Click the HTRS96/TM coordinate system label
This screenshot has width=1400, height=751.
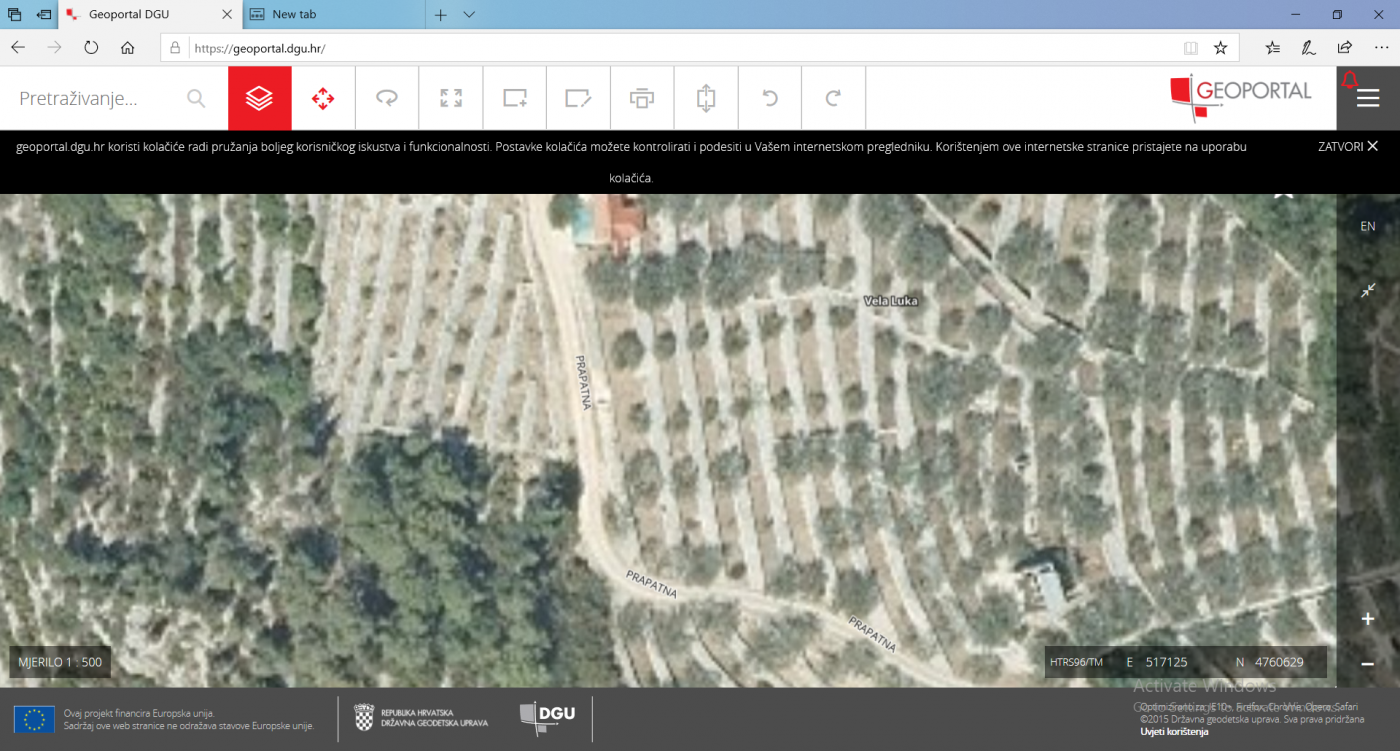point(1076,662)
